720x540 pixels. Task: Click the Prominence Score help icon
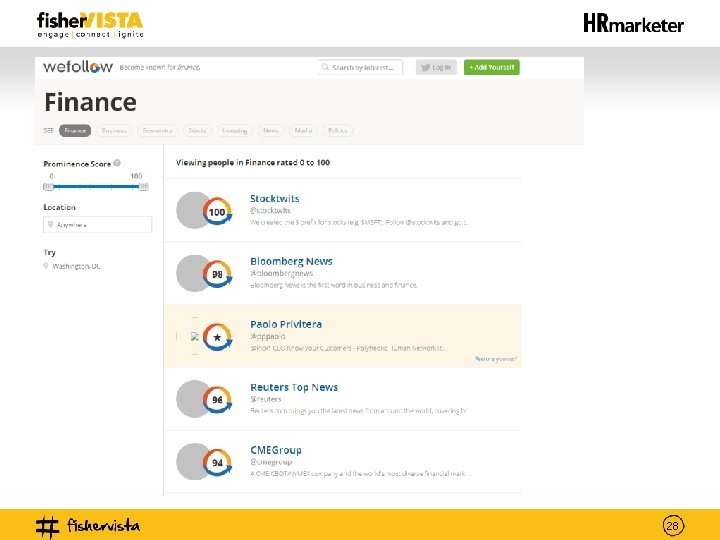pyautogui.click(x=117, y=163)
